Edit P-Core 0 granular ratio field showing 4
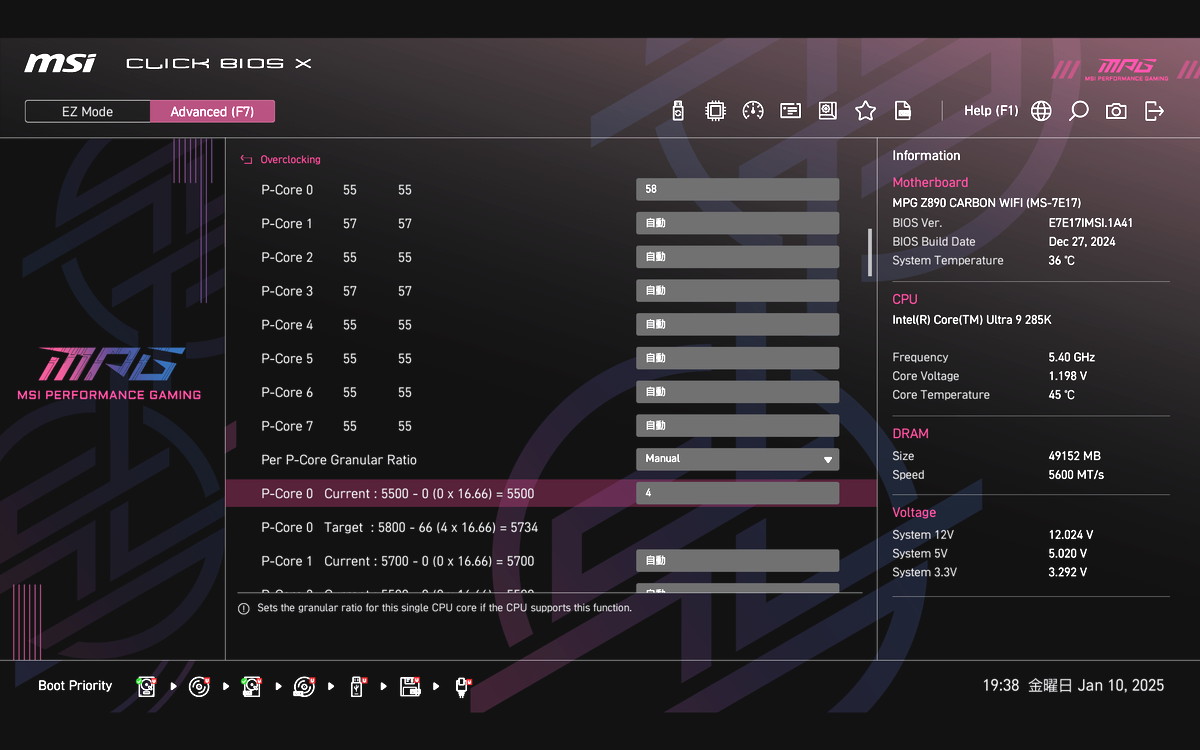 737,493
